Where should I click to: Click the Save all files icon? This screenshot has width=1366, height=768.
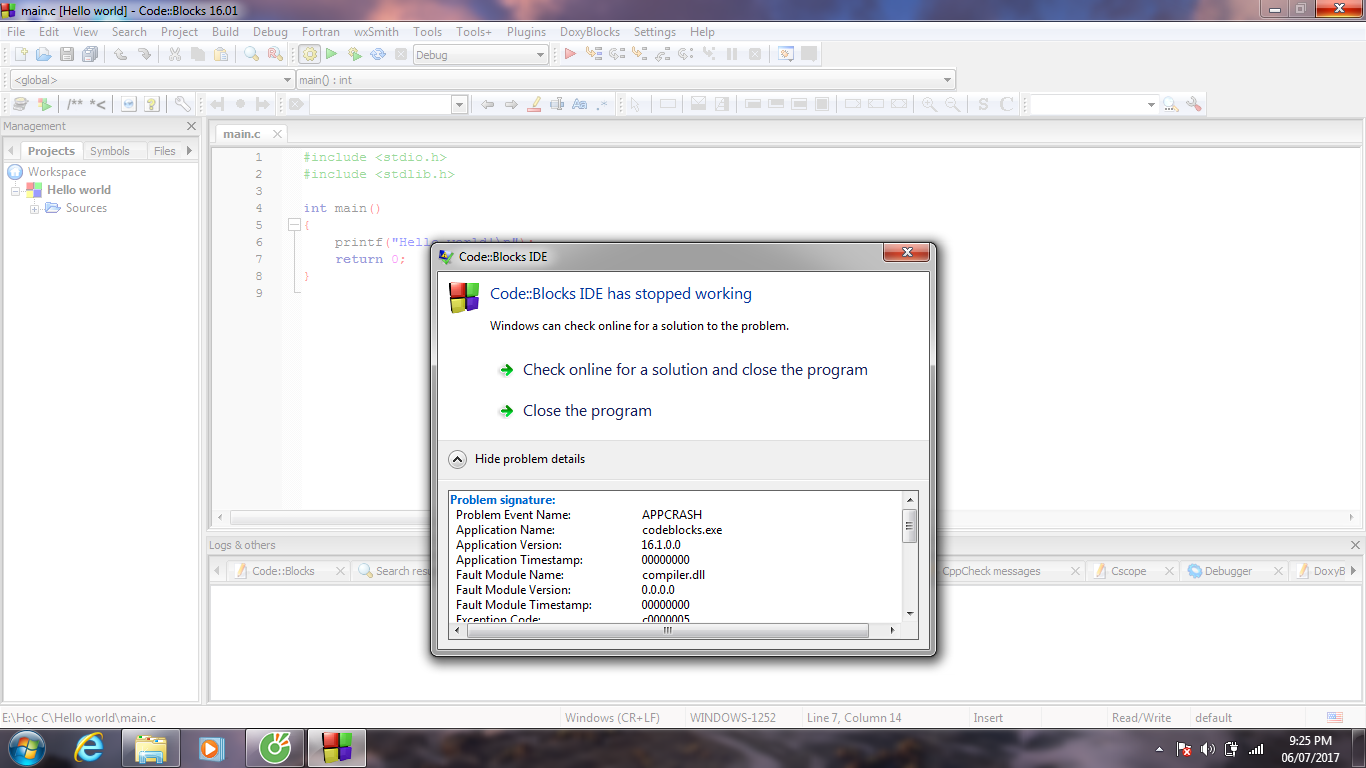pos(90,54)
